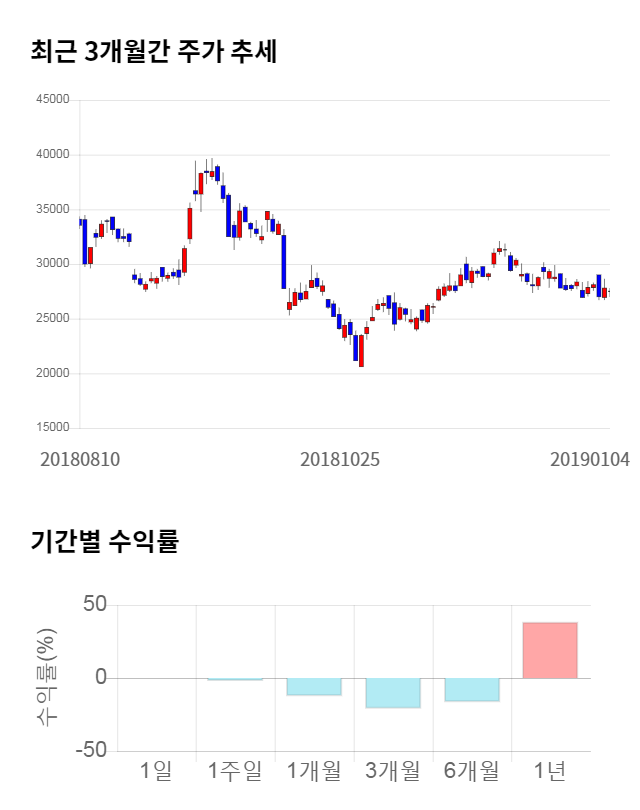Click the 30000 price axis label
Viewport: 640px width, 810px height.
click(52, 264)
